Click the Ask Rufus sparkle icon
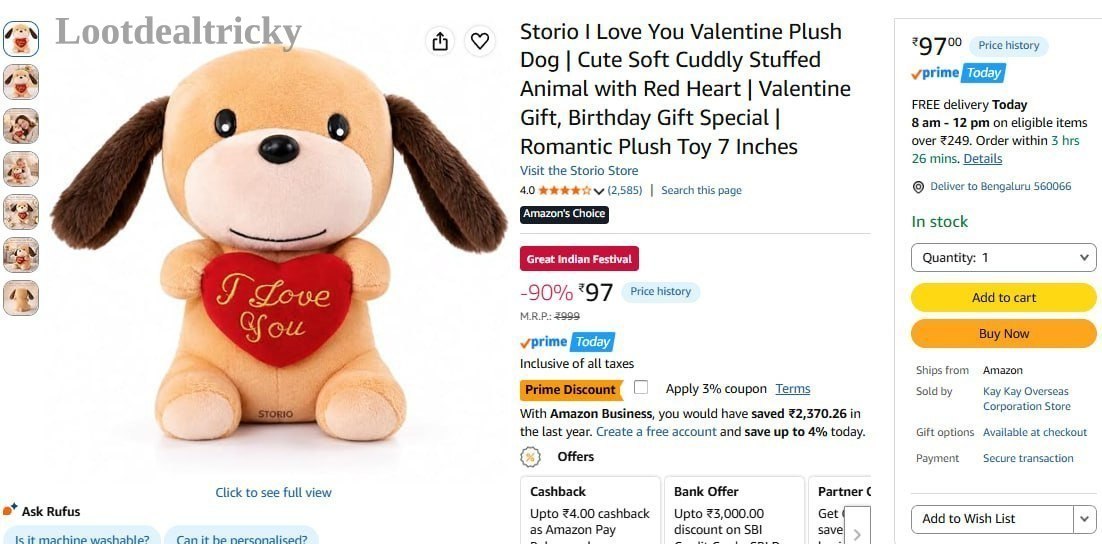The width and height of the screenshot is (1102, 544). pos(10,510)
